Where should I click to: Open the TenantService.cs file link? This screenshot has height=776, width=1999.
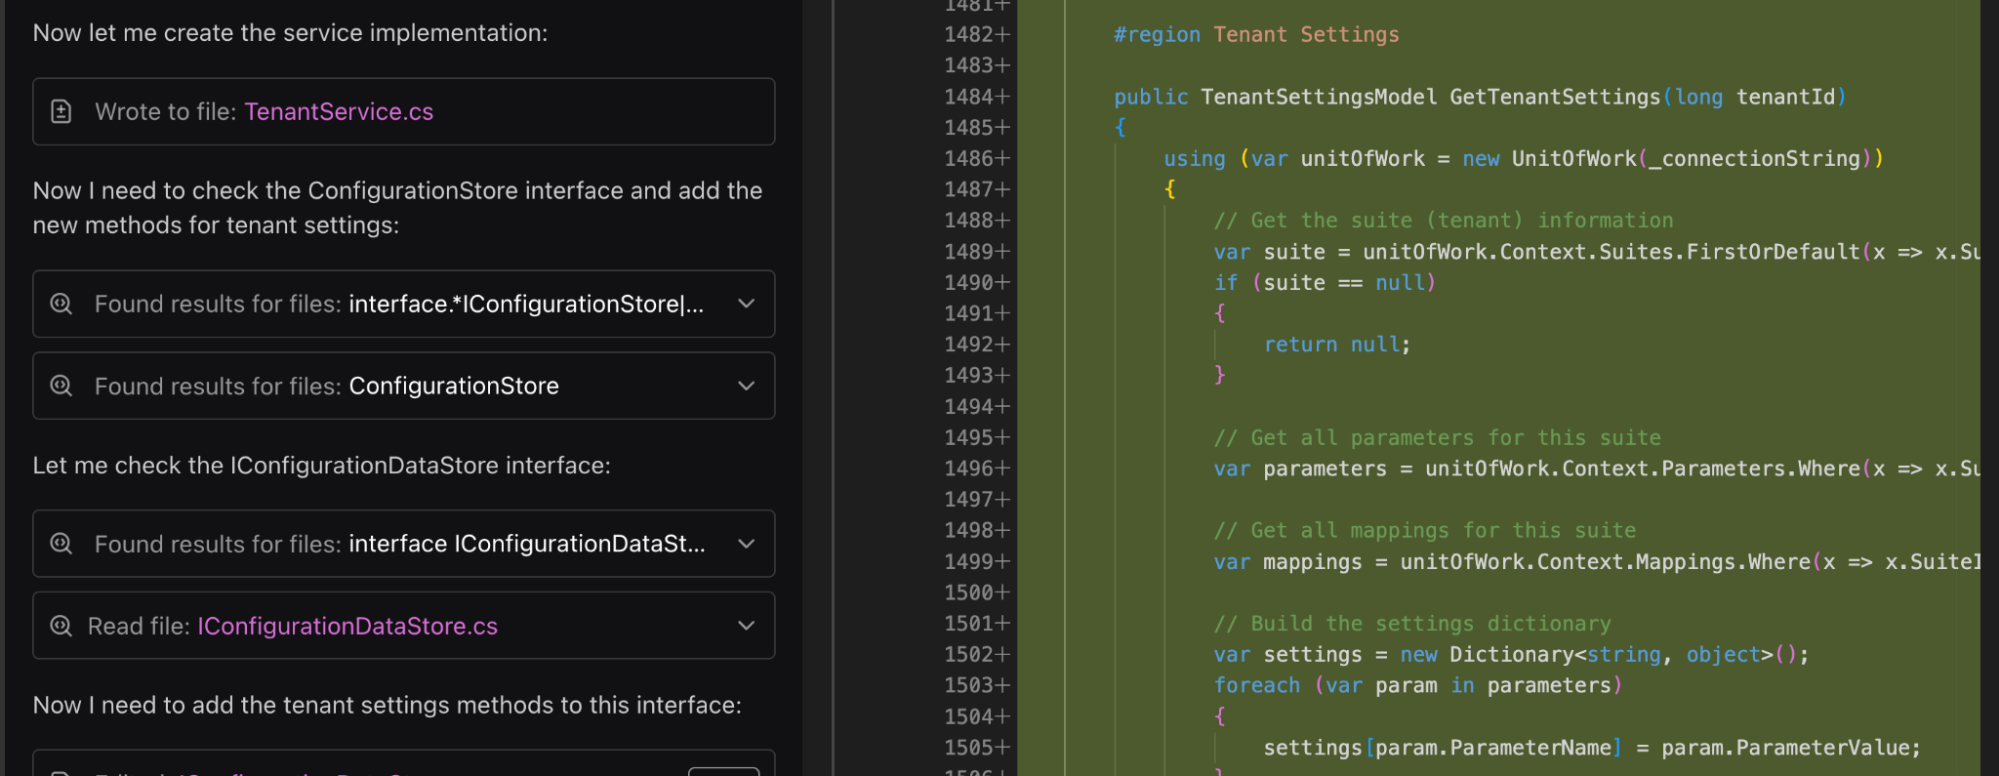(339, 112)
